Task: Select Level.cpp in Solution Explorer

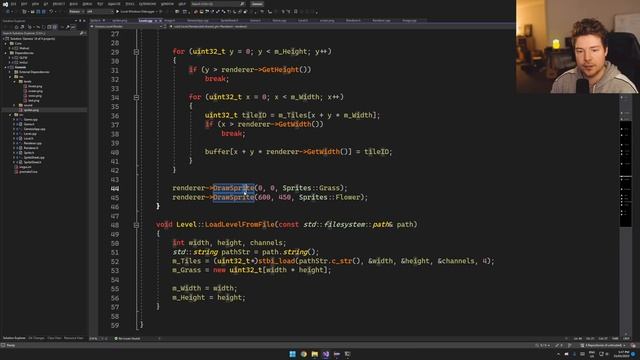Action: click(x=30, y=134)
